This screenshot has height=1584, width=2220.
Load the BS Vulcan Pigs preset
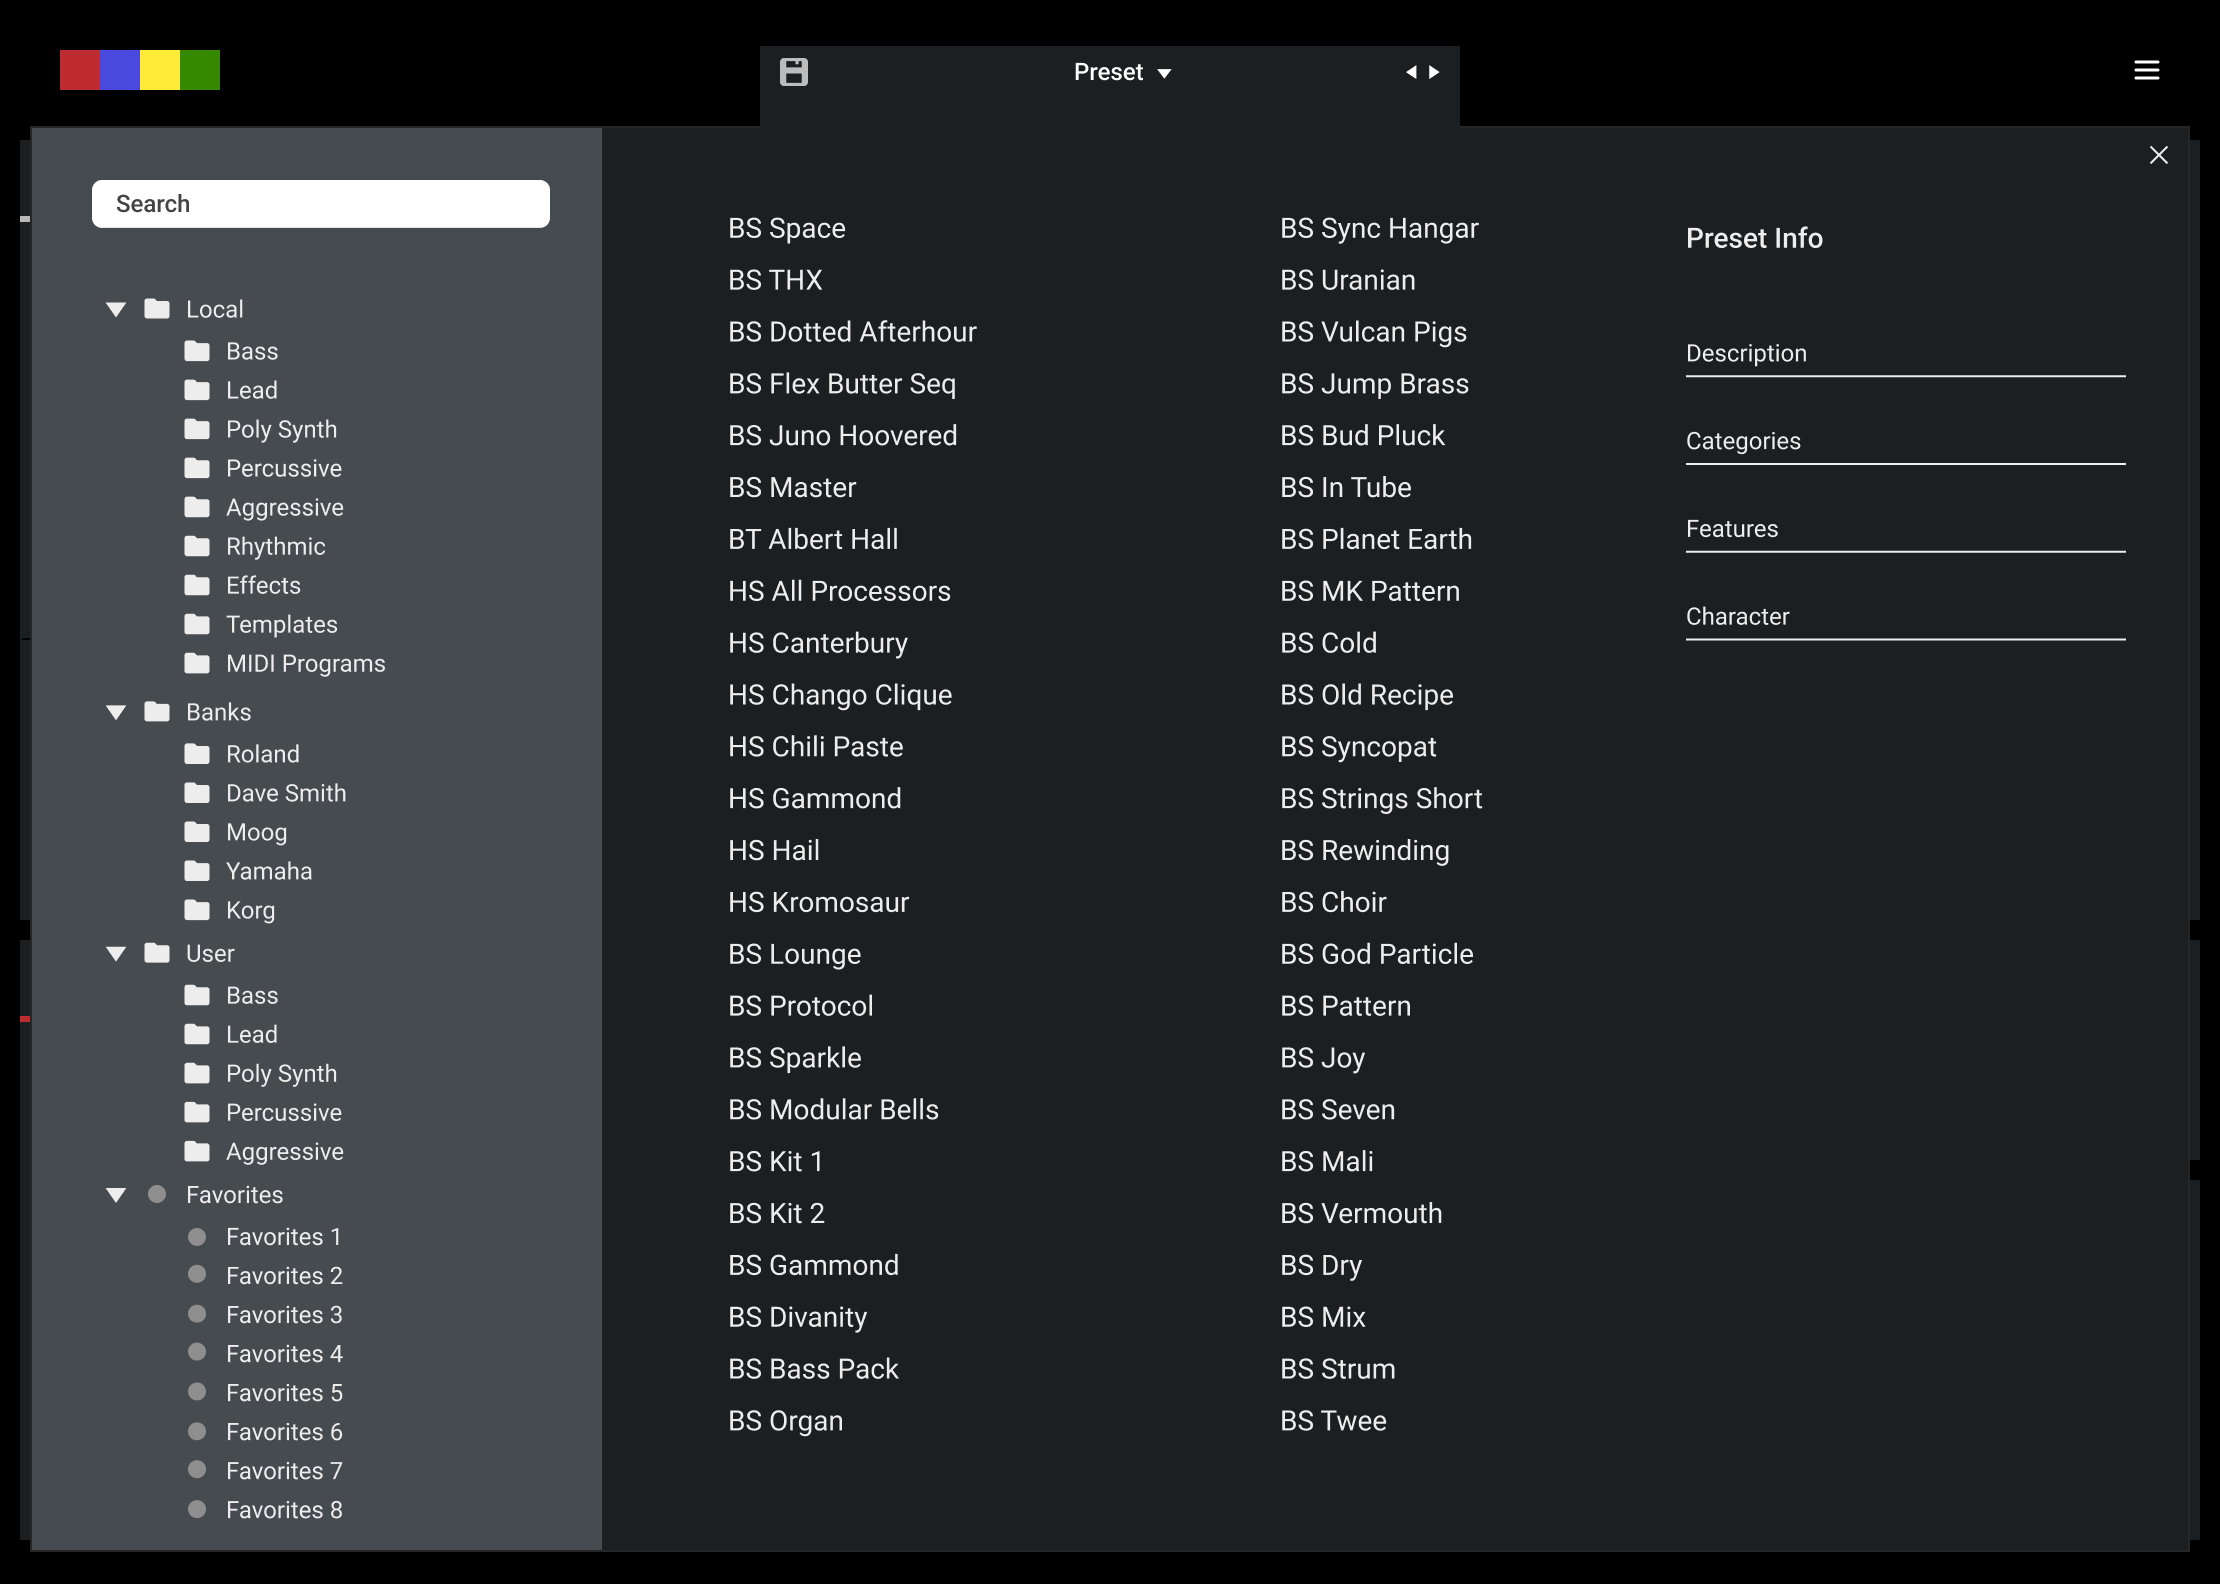tap(1372, 332)
